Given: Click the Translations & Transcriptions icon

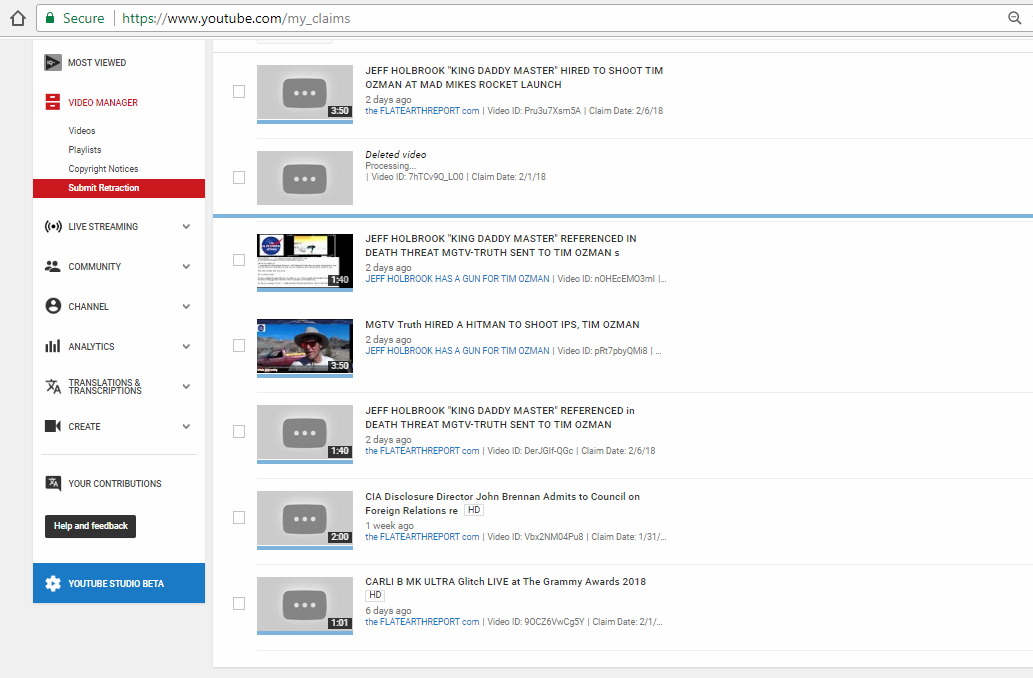Looking at the screenshot, I should point(53,386).
